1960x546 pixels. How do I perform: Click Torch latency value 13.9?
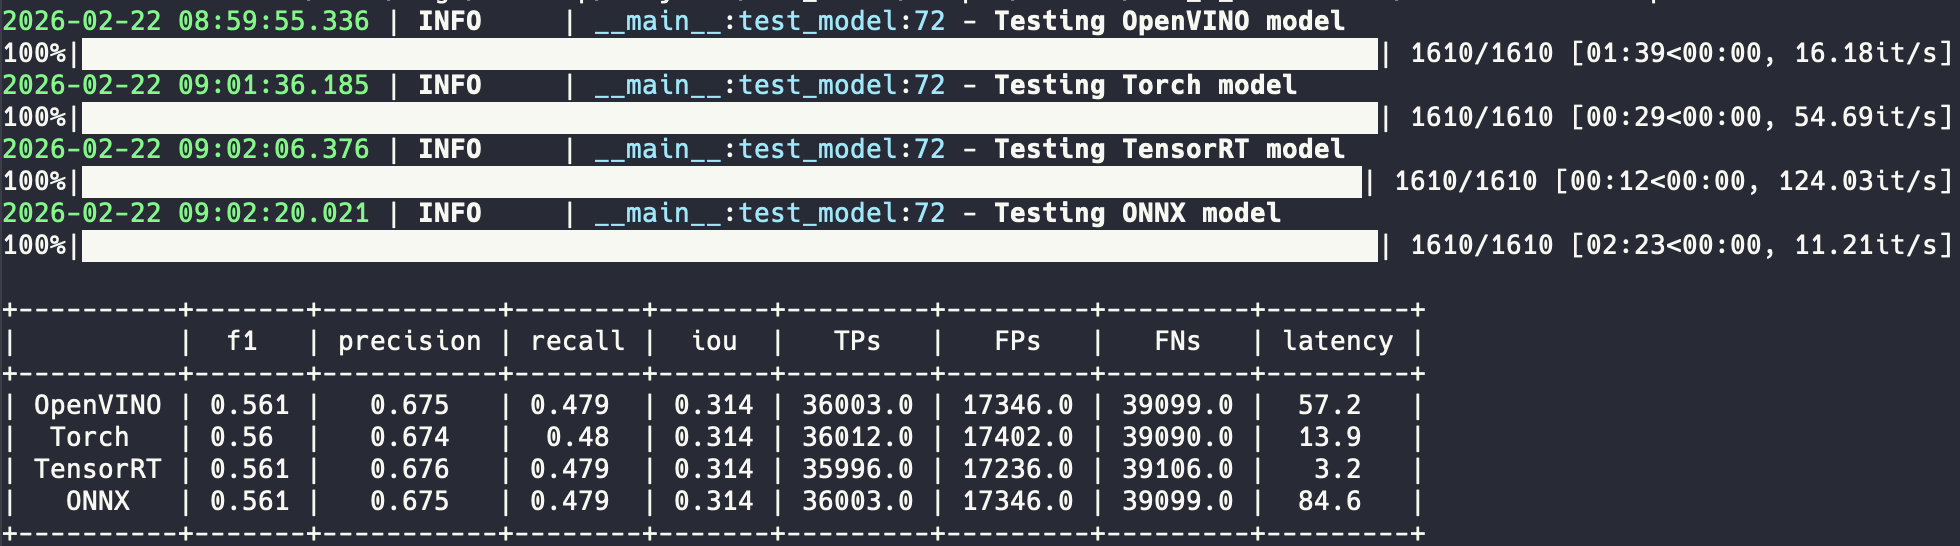click(x=1330, y=437)
